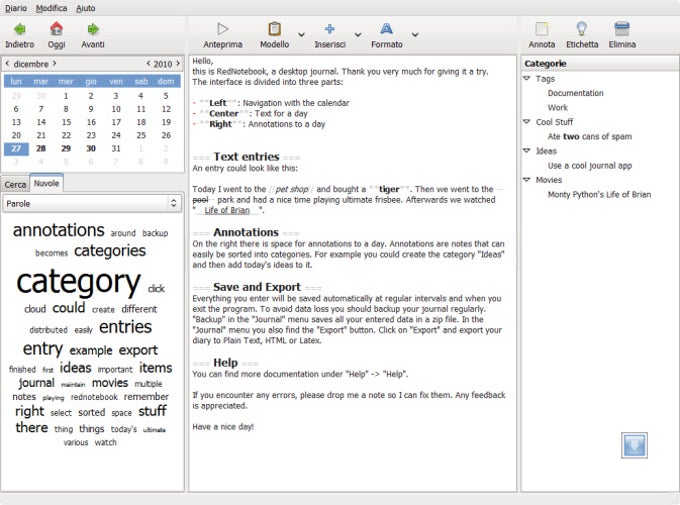Switch to the Cerca tab
Viewport: 680px width, 505px height.
coord(15,184)
